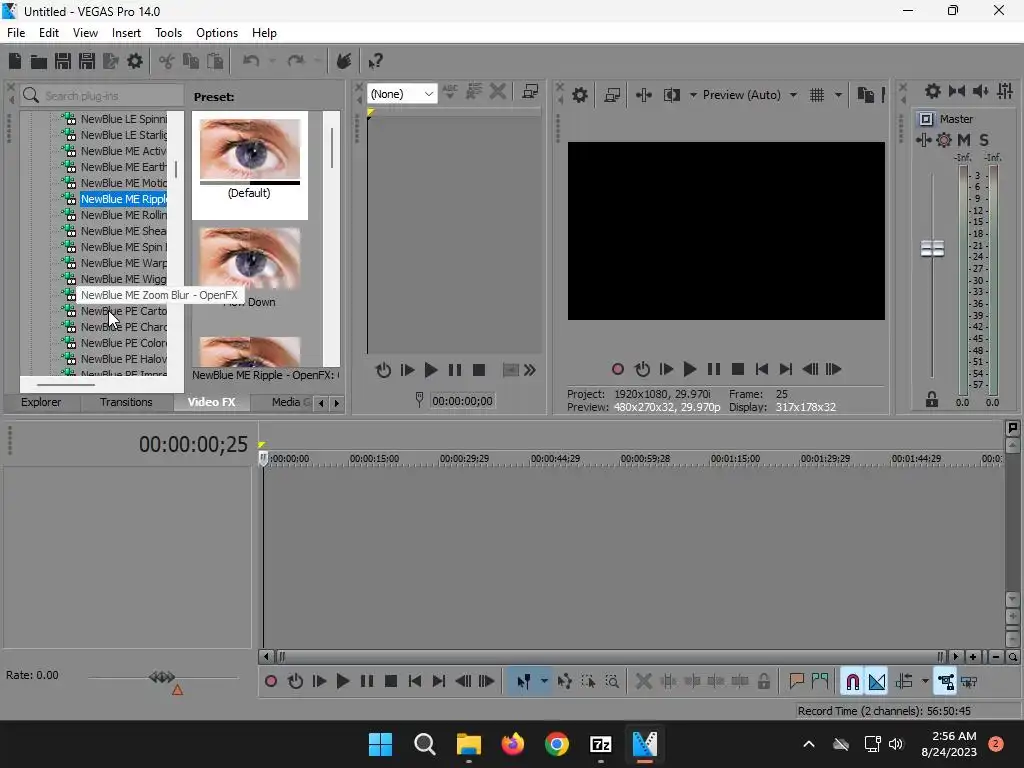1024x768 pixels.
Task: Open Video Preview properties gear icon
Action: pyautogui.click(x=579, y=95)
